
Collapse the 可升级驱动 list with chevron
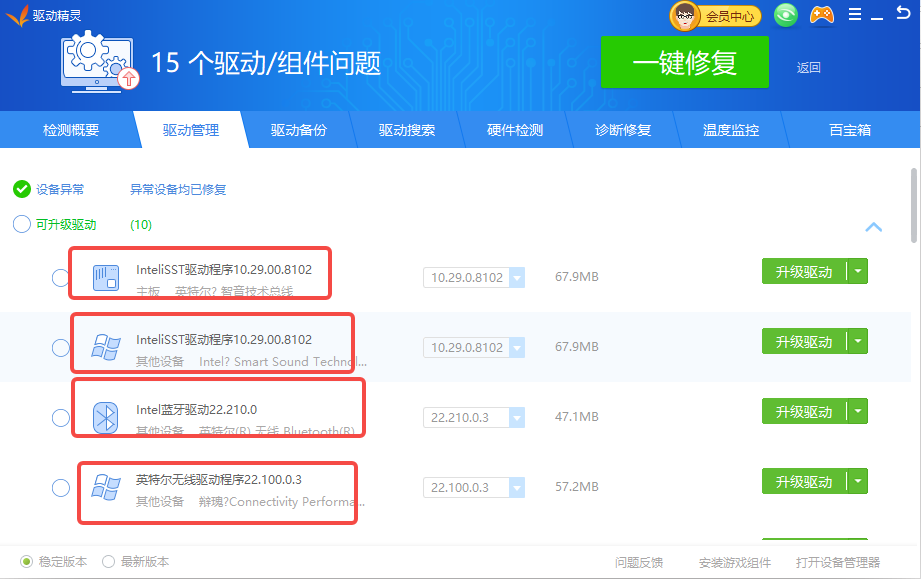873,227
